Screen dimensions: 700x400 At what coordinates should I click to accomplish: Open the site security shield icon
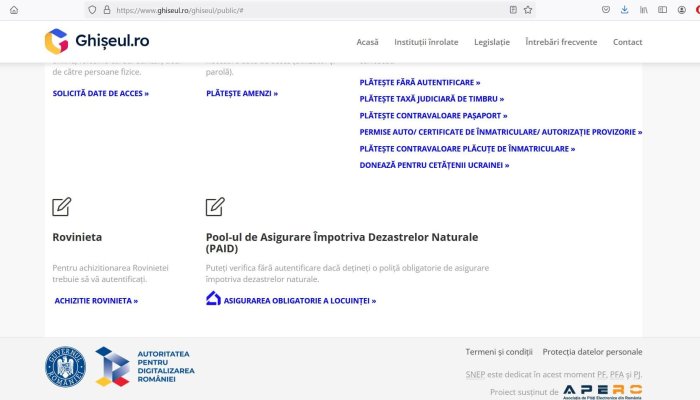click(x=92, y=10)
